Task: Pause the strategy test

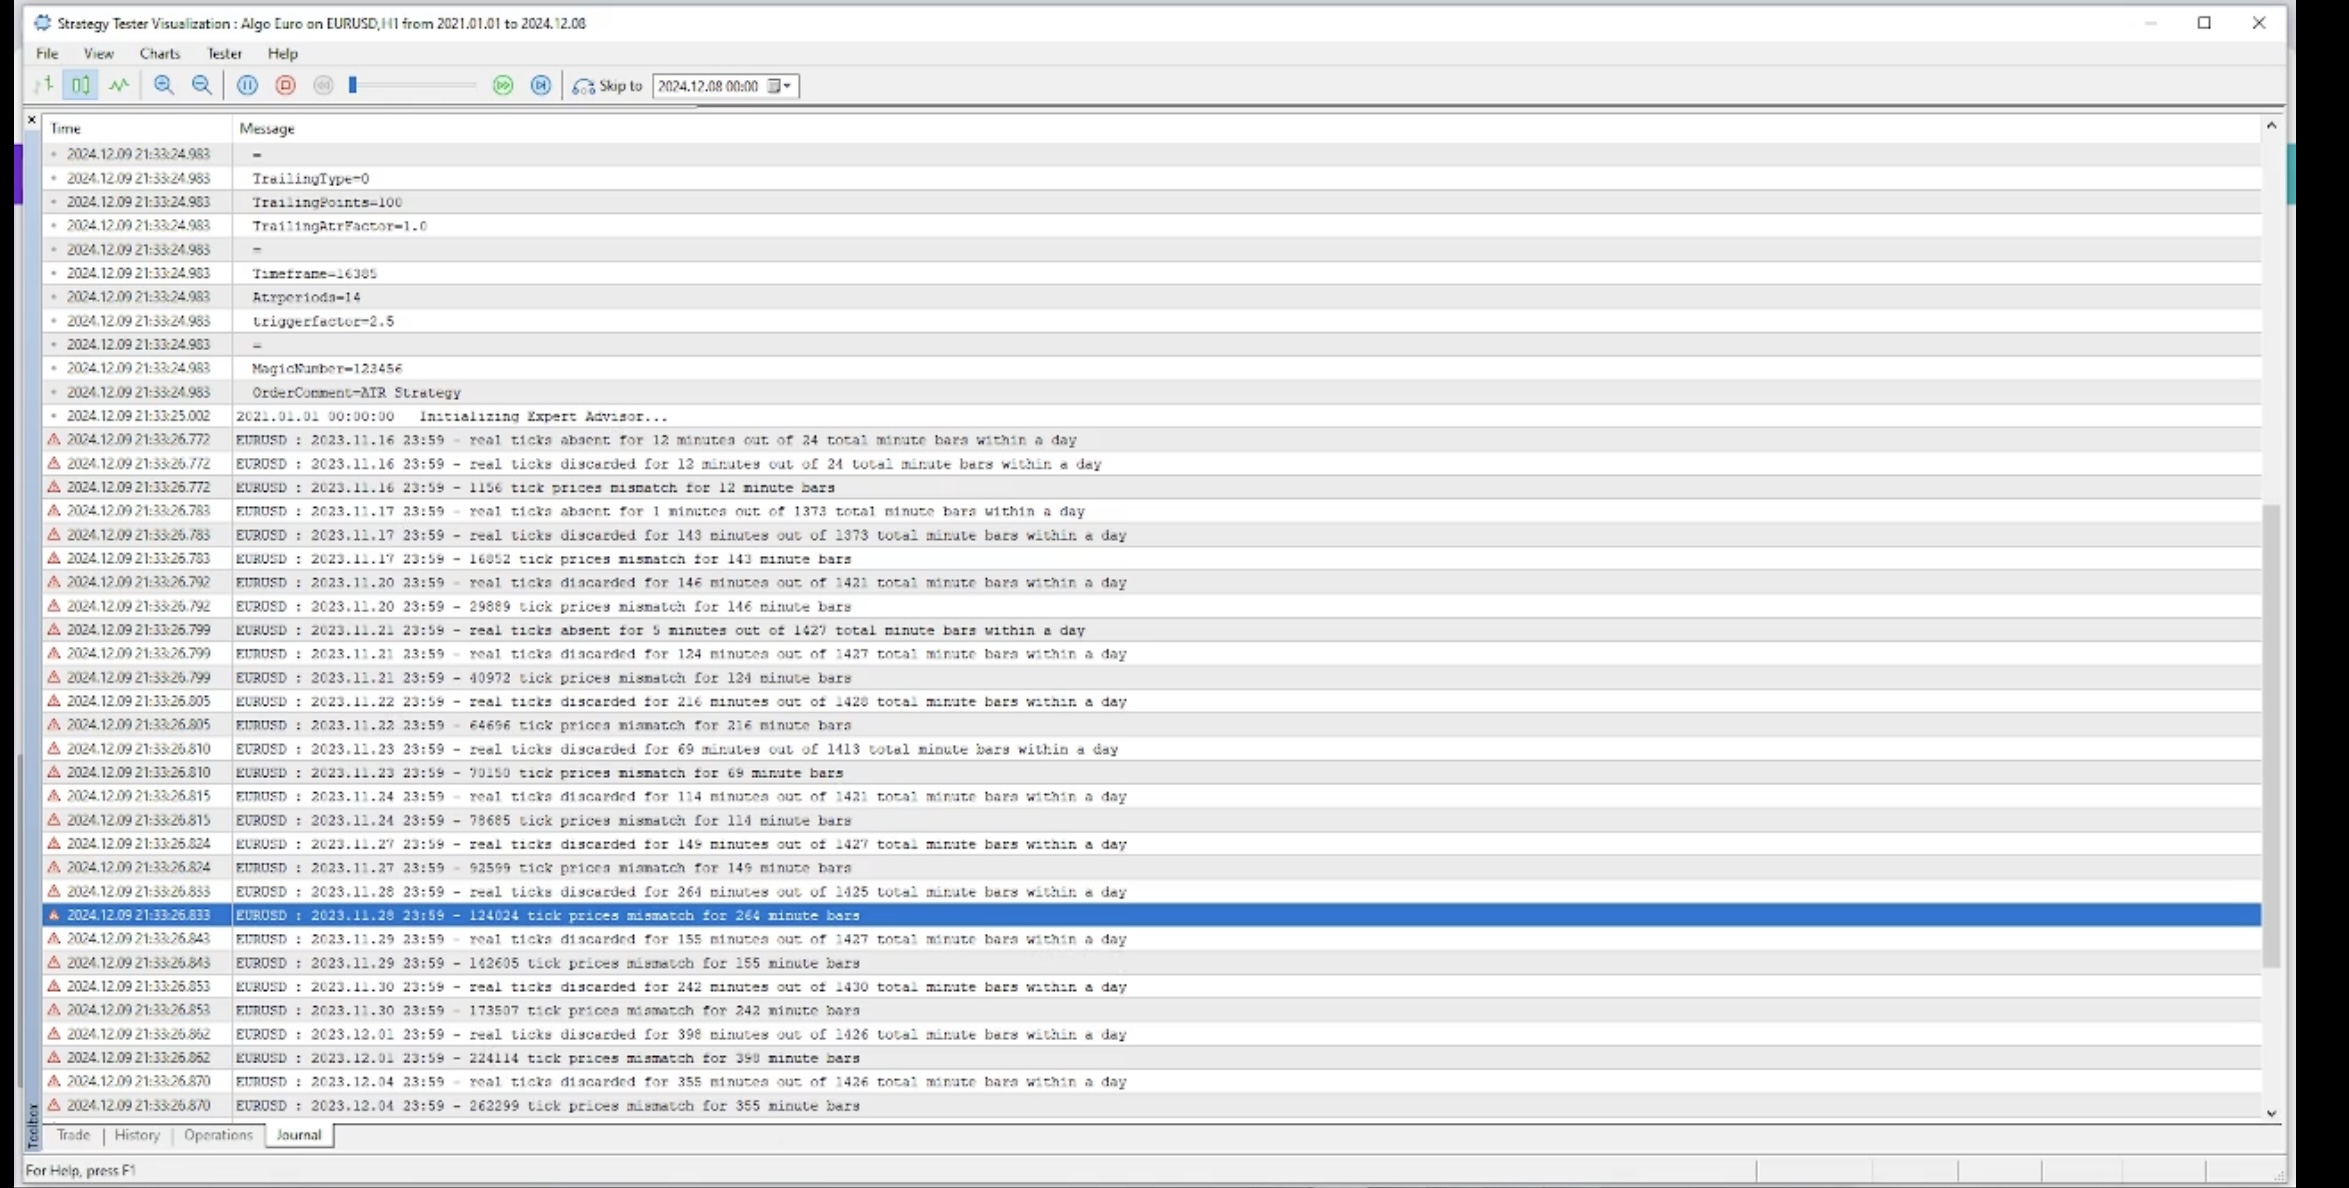Action: [247, 86]
